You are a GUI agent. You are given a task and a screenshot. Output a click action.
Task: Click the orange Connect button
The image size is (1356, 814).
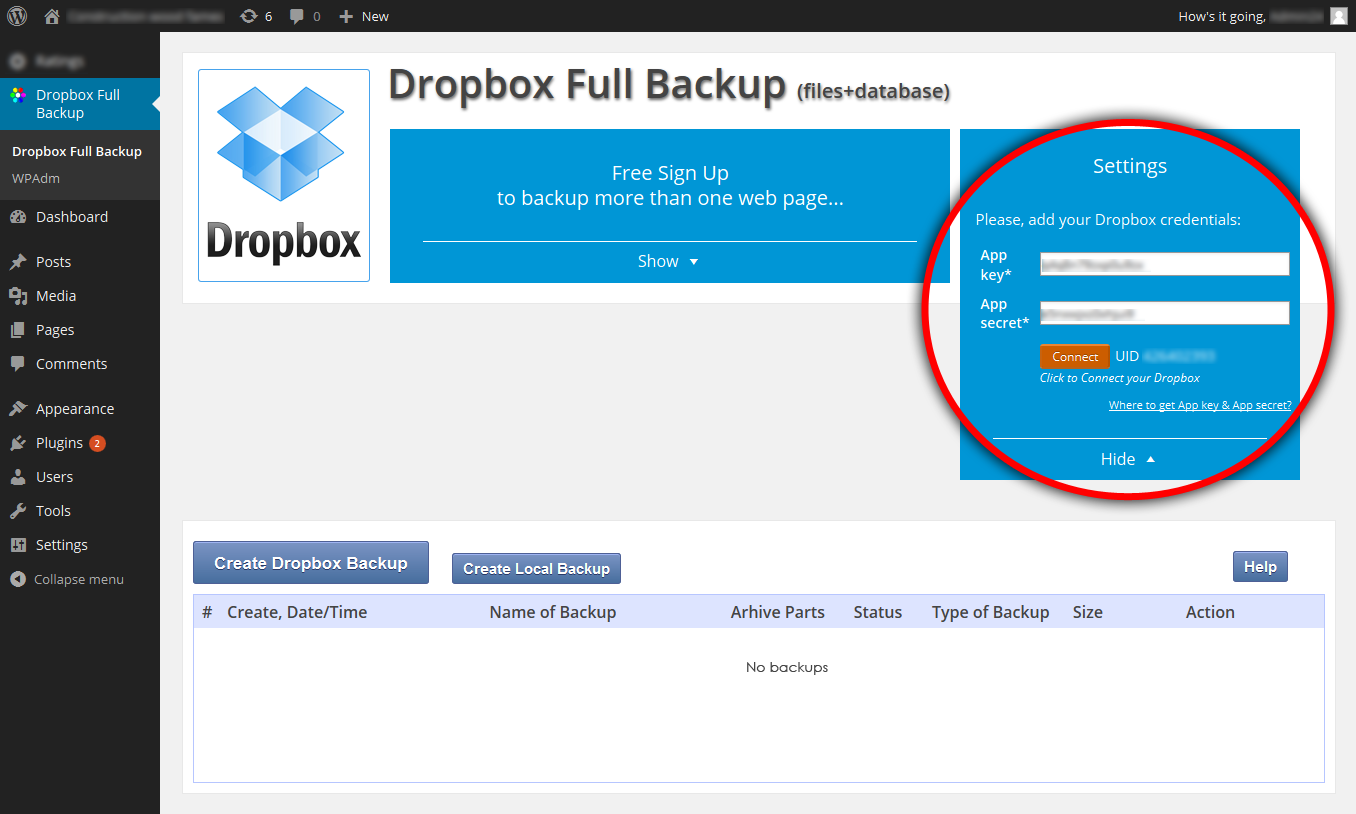click(1075, 357)
